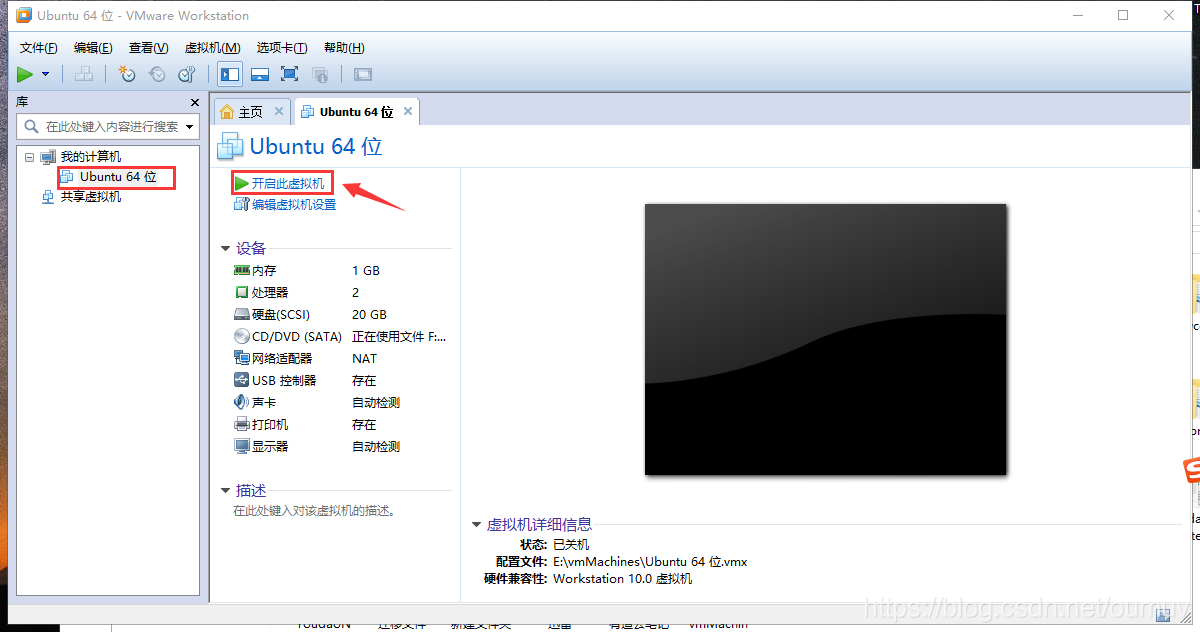Close the 主页 tab

tap(279, 111)
